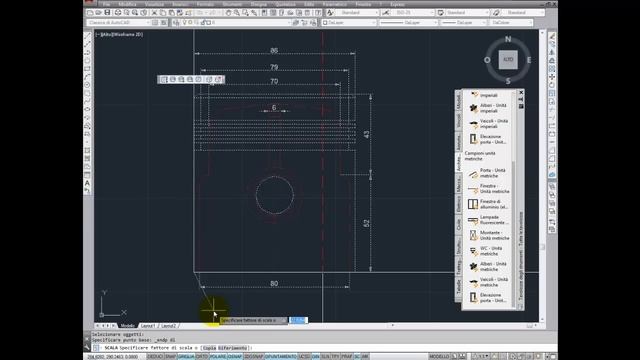Toggle object snap tracking OPUNTAMENTO

click(x=281, y=357)
